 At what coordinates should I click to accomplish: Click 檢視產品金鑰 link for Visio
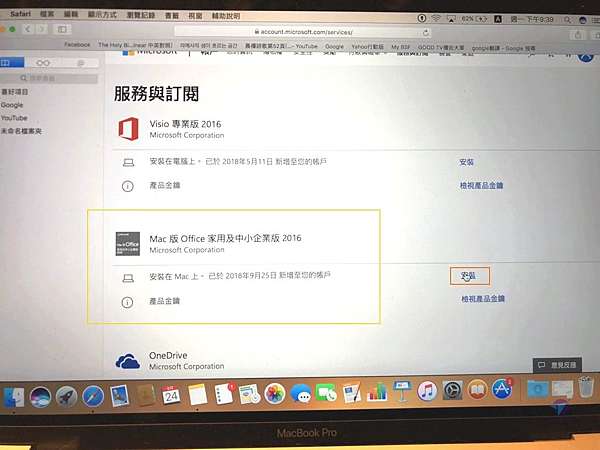(481, 186)
